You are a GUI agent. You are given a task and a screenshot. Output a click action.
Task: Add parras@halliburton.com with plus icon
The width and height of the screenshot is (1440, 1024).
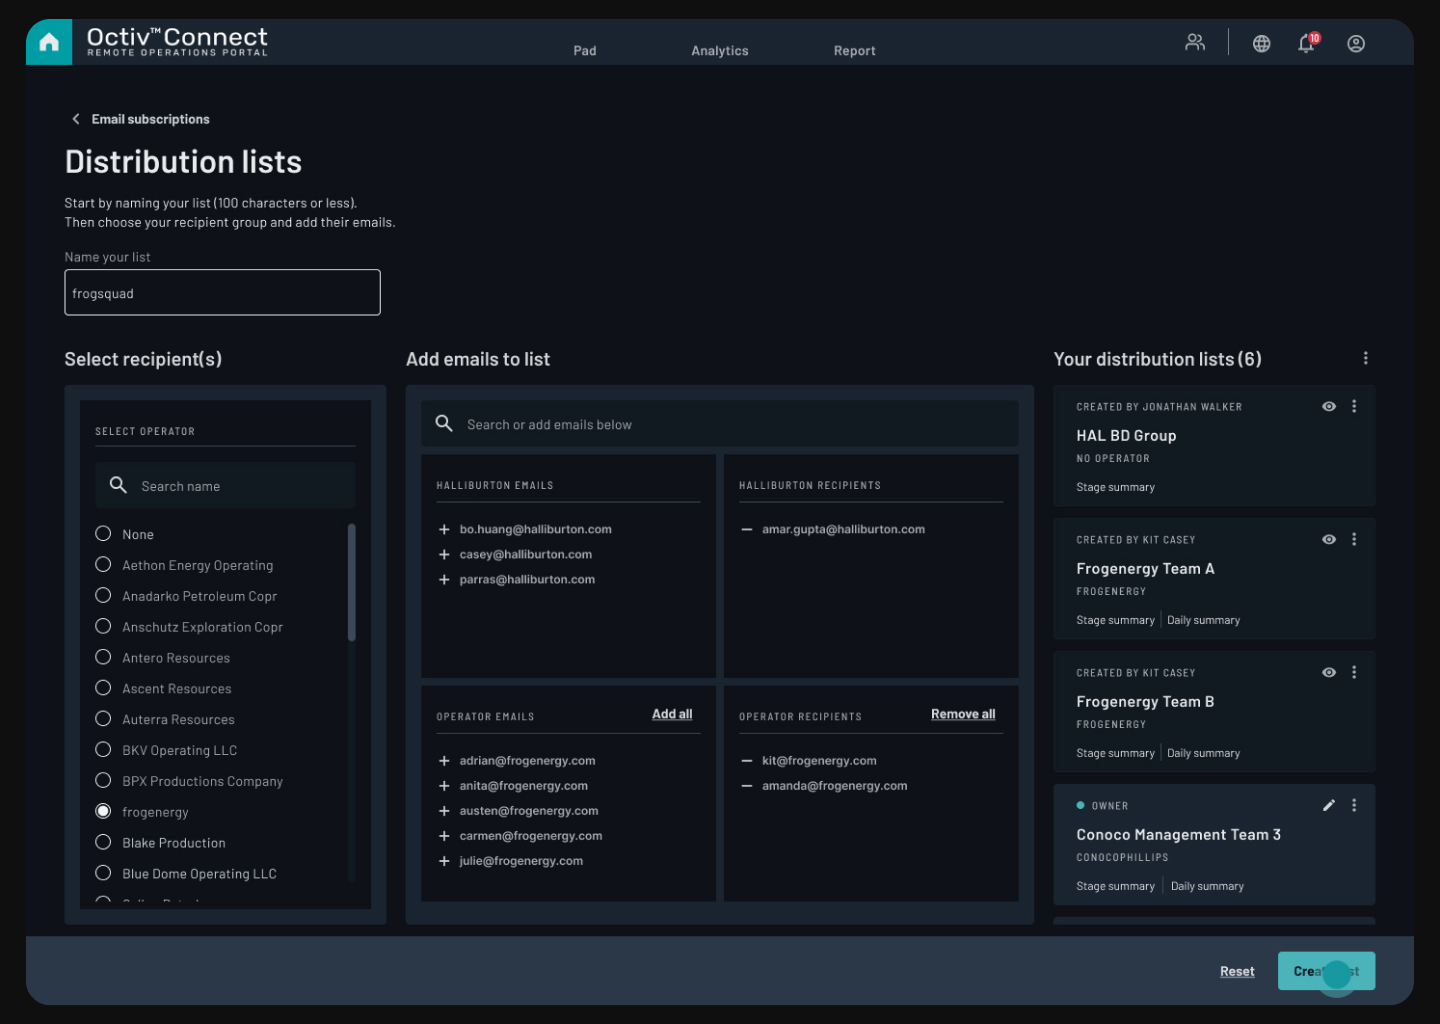click(444, 579)
